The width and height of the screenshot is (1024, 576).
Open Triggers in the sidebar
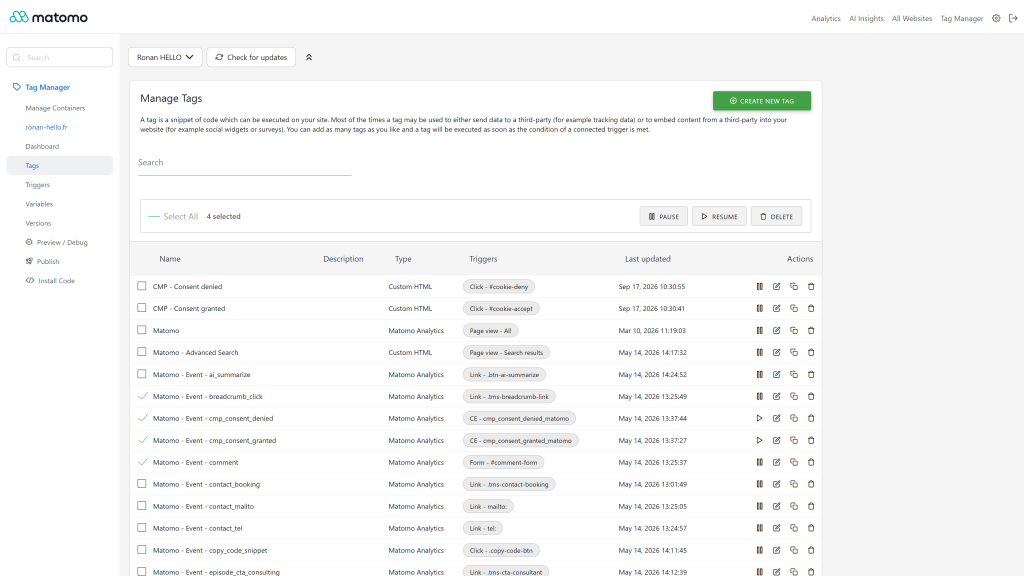coord(38,185)
